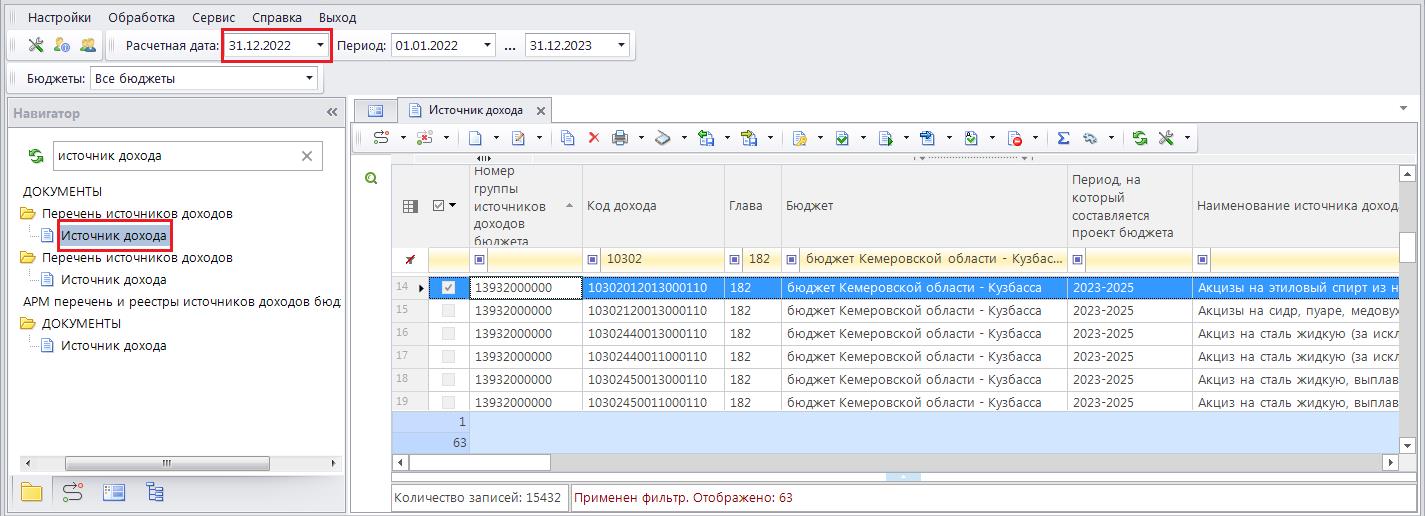This screenshot has width=1425, height=516.
Task: Open the tab list arrow at far right
Action: [x=1402, y=107]
